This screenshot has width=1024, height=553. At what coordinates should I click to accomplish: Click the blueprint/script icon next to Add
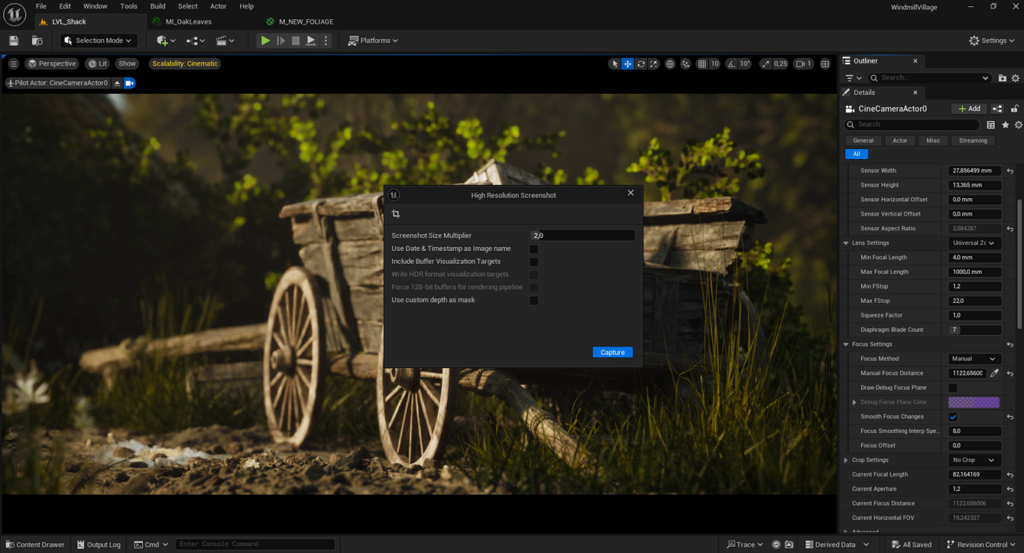click(x=997, y=109)
